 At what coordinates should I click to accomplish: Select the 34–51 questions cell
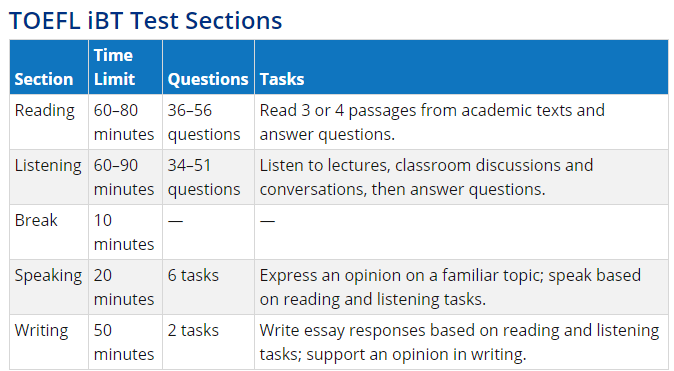coord(208,177)
